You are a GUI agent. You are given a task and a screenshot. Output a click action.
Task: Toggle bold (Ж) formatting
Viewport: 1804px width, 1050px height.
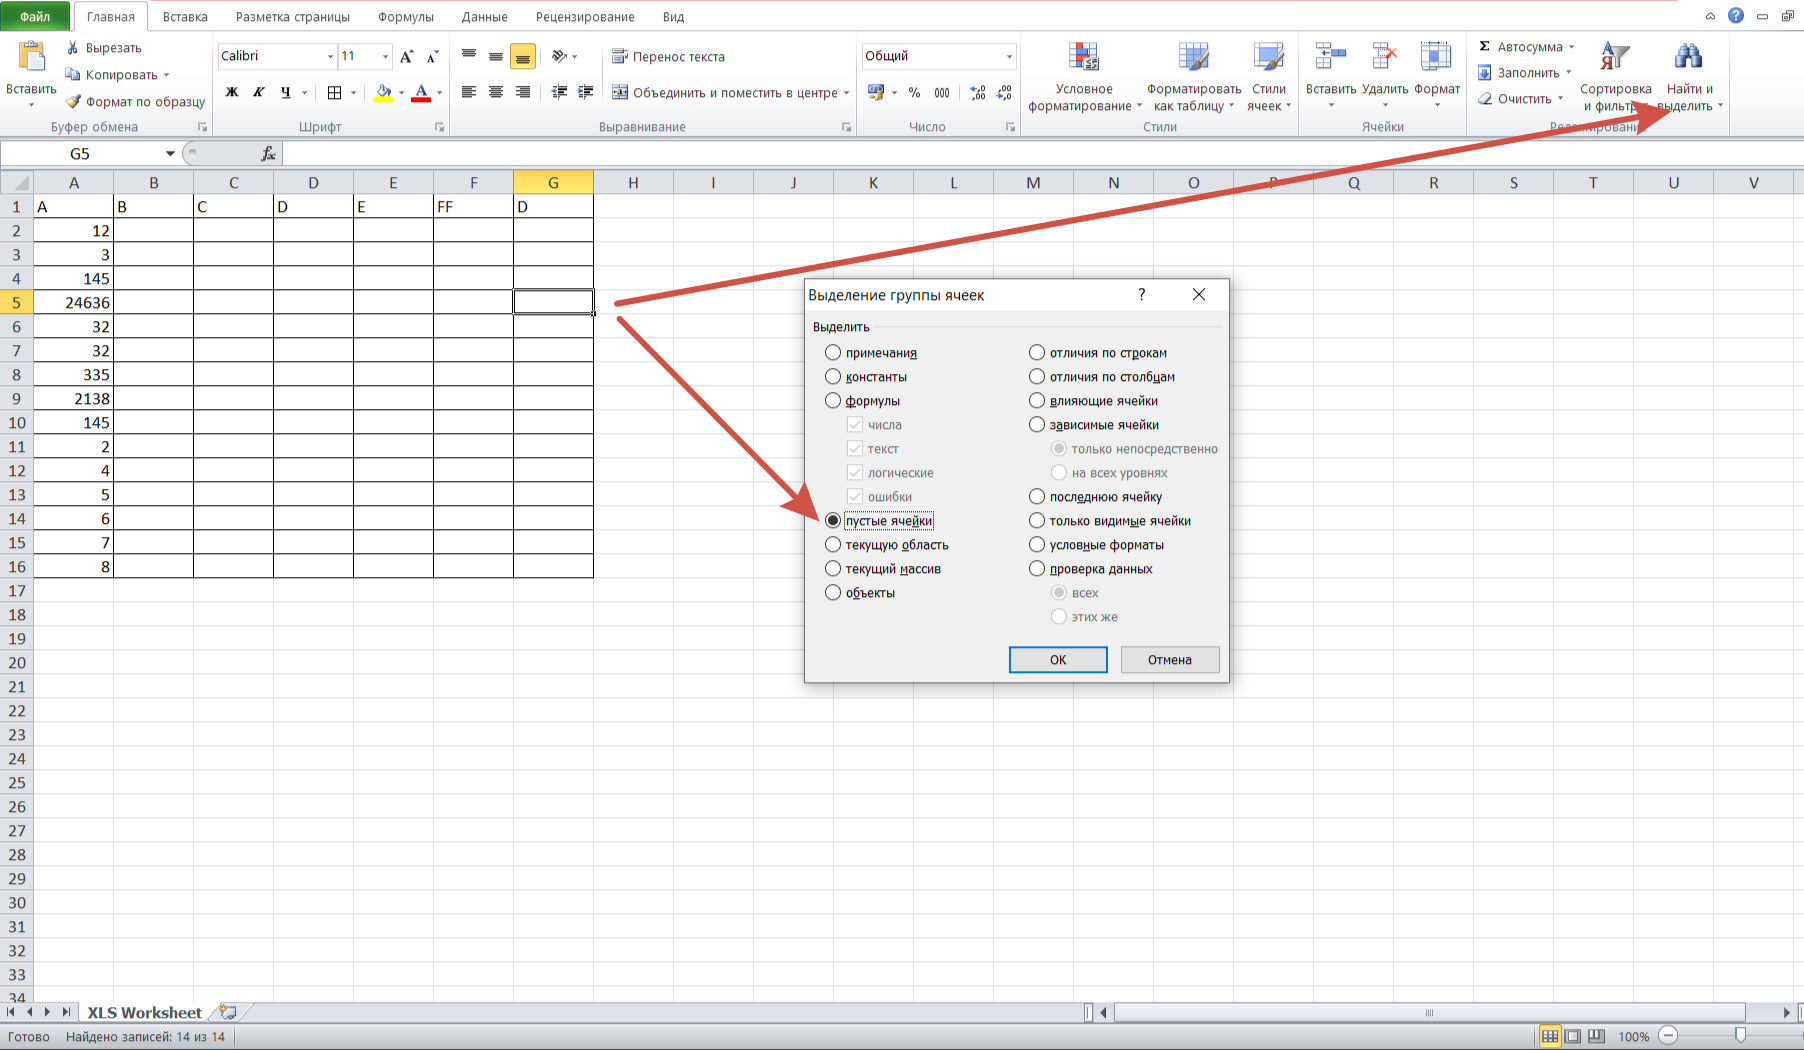[232, 92]
